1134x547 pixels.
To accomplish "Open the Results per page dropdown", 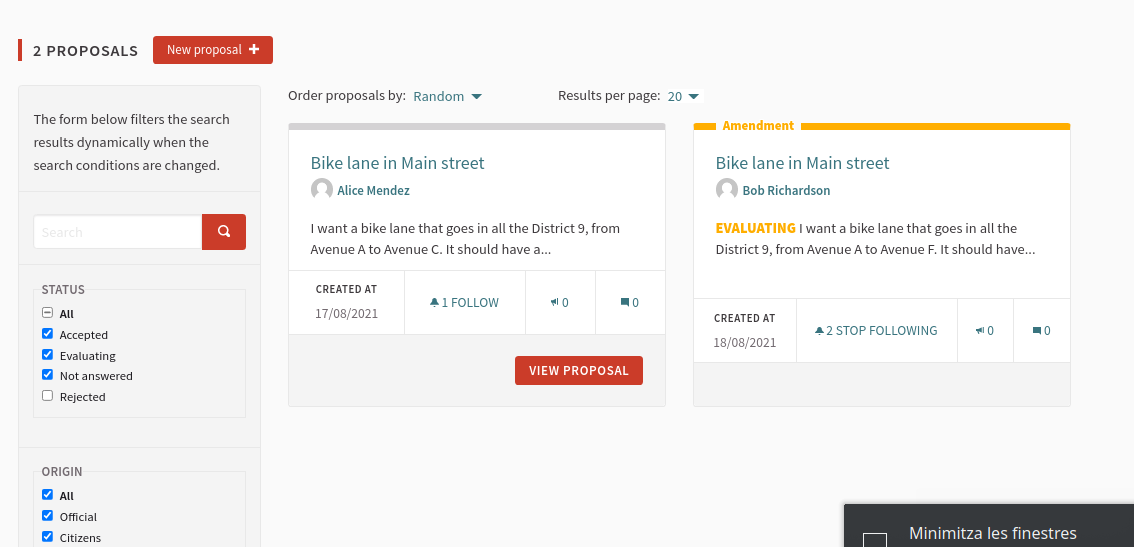I will click(x=683, y=96).
